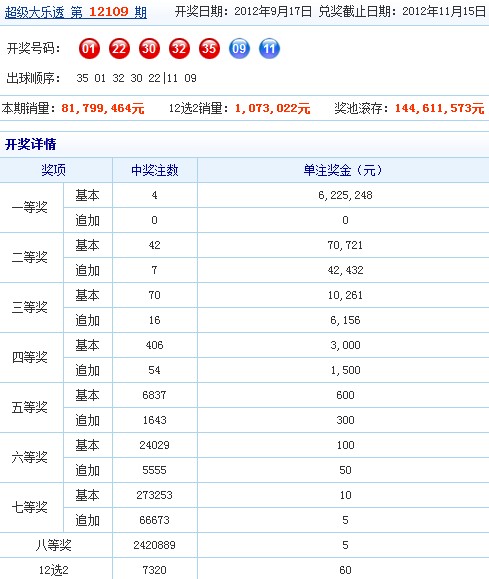Click the 五等奖 row label
This screenshot has height=579, width=489.
[x=30, y=407]
